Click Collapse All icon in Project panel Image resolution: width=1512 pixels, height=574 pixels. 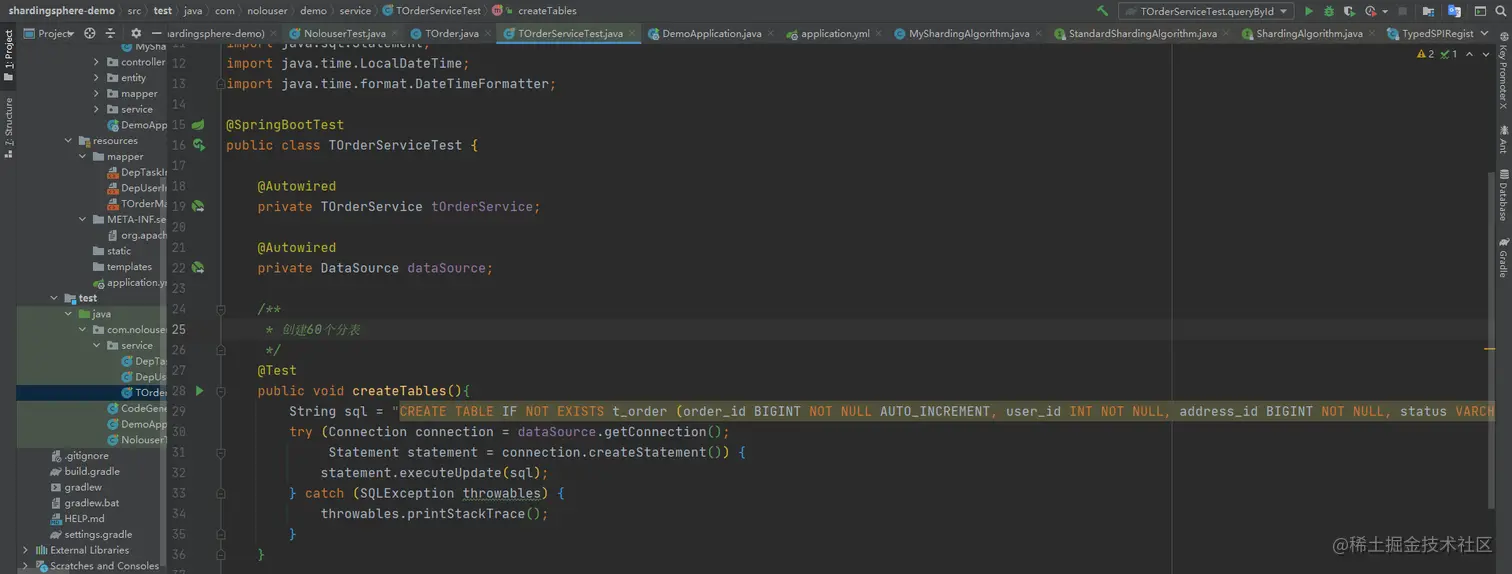pyautogui.click(x=111, y=33)
